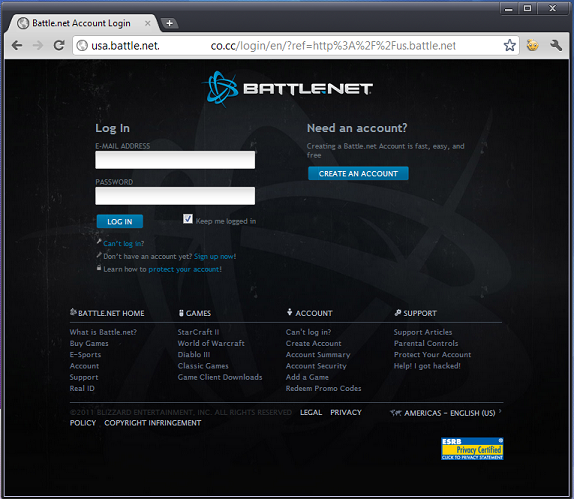Screen dimensions: 574x499
Task: Click the CREATE AN ACCOUNT button
Action: (358, 174)
